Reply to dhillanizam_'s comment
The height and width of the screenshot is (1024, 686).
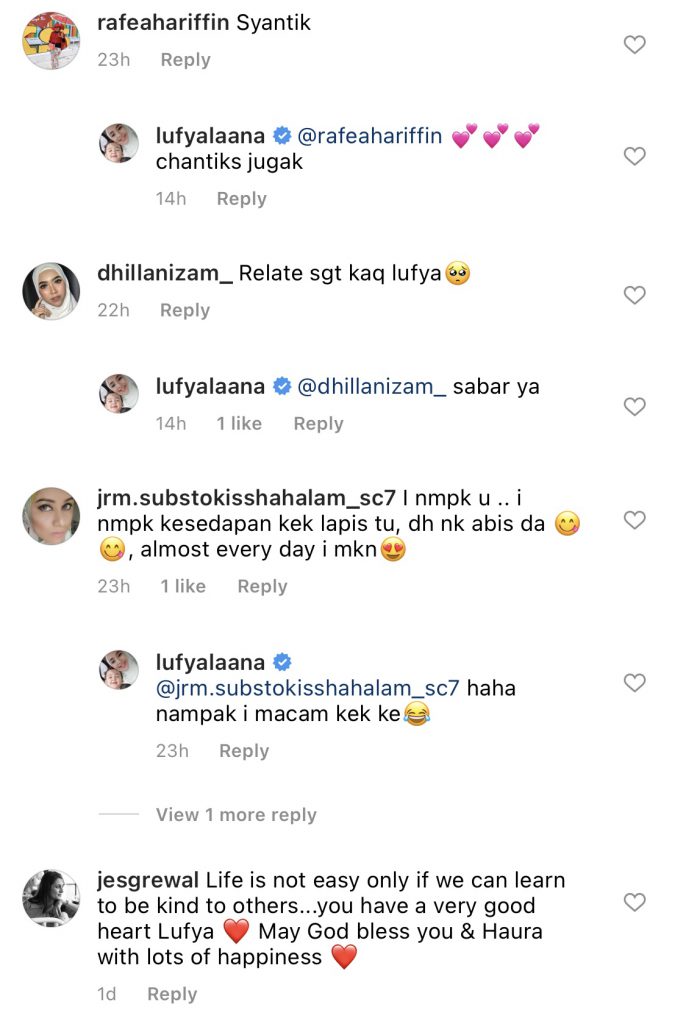pos(185,311)
